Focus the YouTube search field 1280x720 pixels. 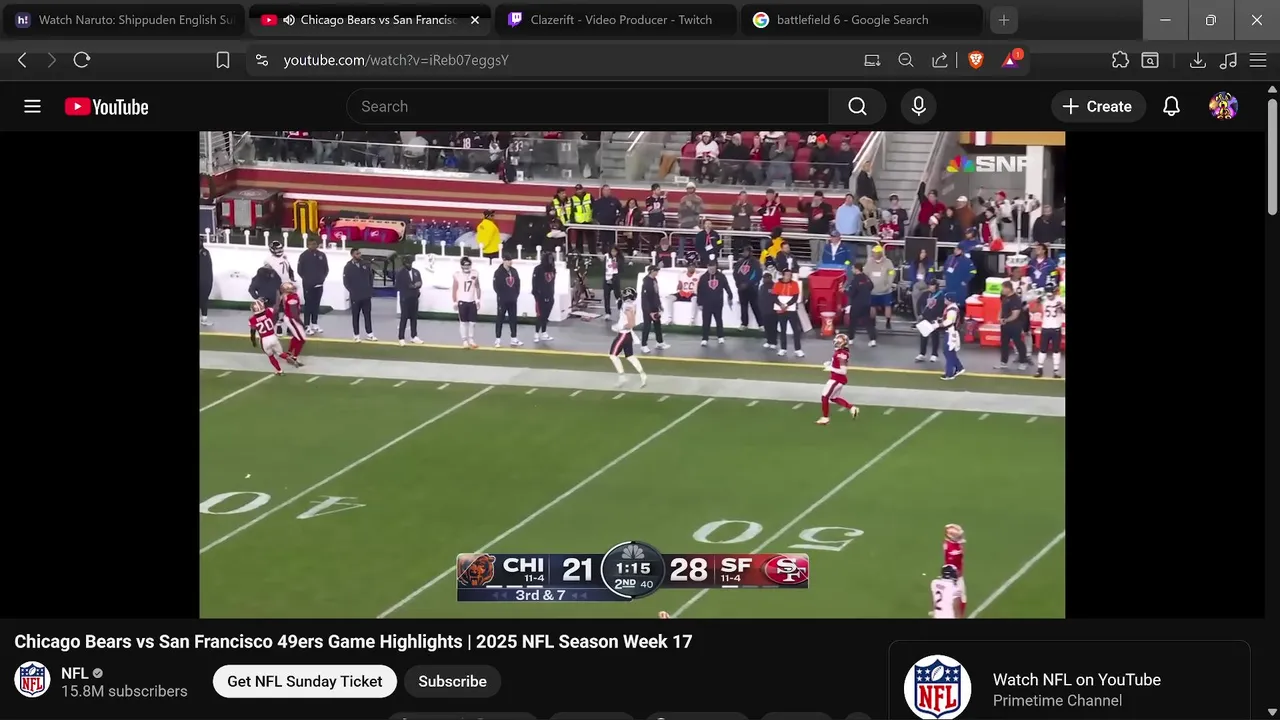click(x=587, y=106)
